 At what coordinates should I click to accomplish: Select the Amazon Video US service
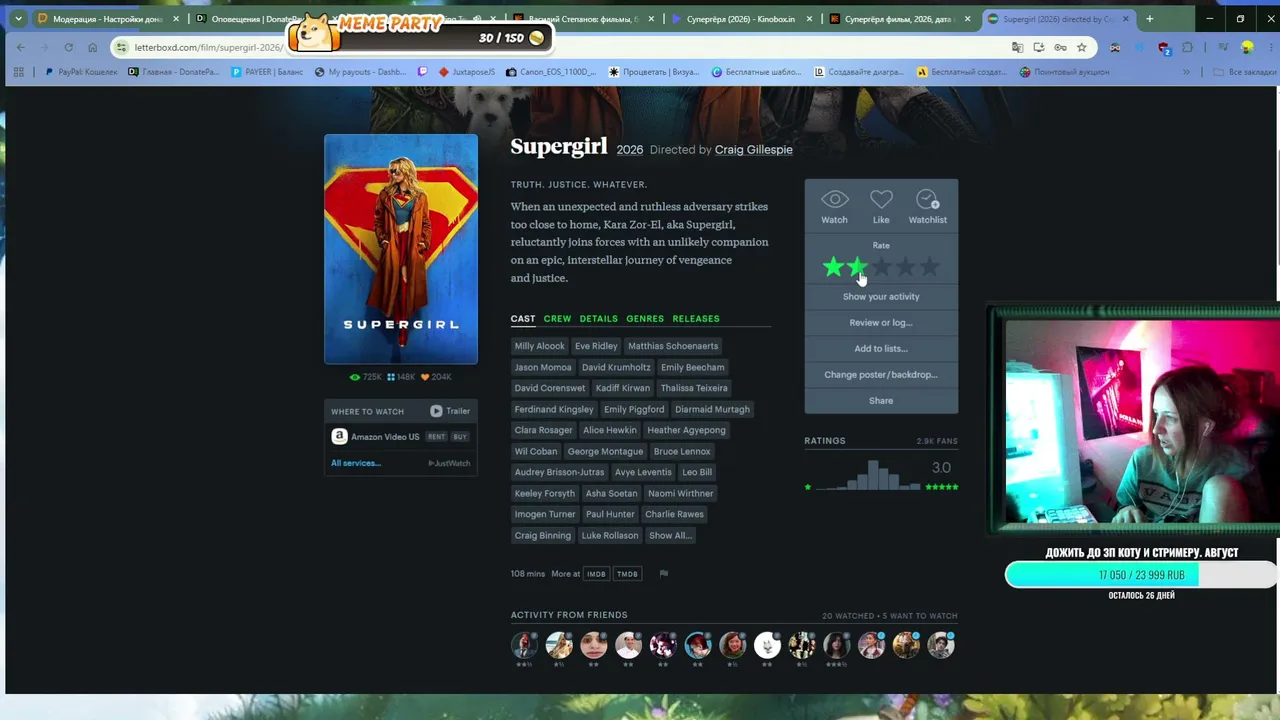375,437
